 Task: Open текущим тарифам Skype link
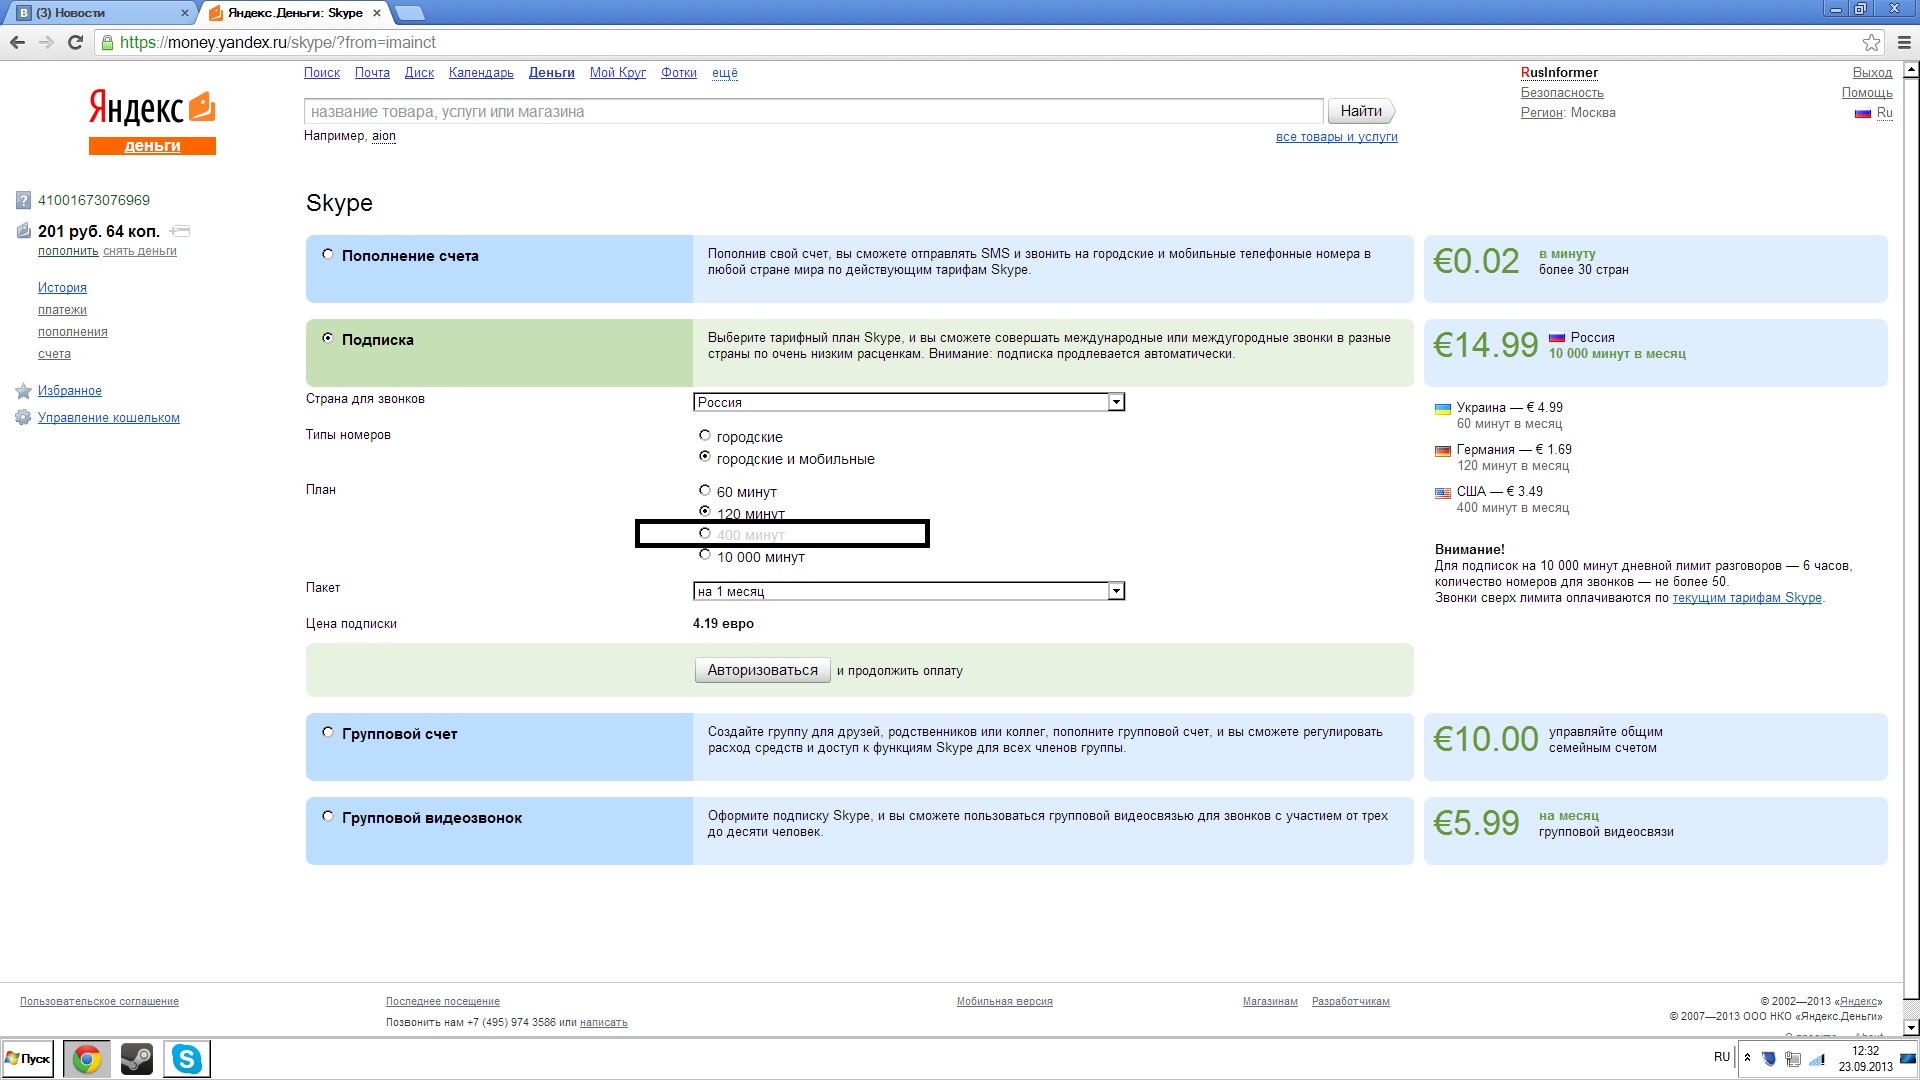click(1747, 598)
